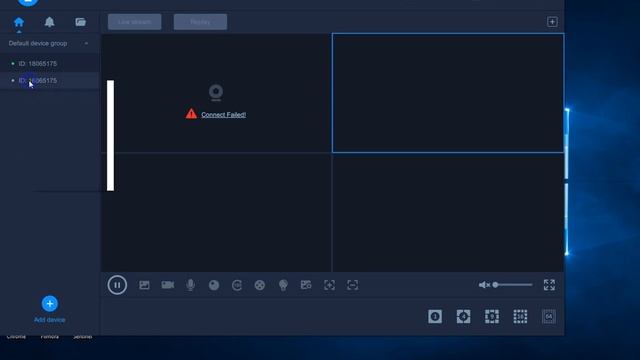Take a snapshot of the stream
The width and height of the screenshot is (640, 360).
coord(144,285)
